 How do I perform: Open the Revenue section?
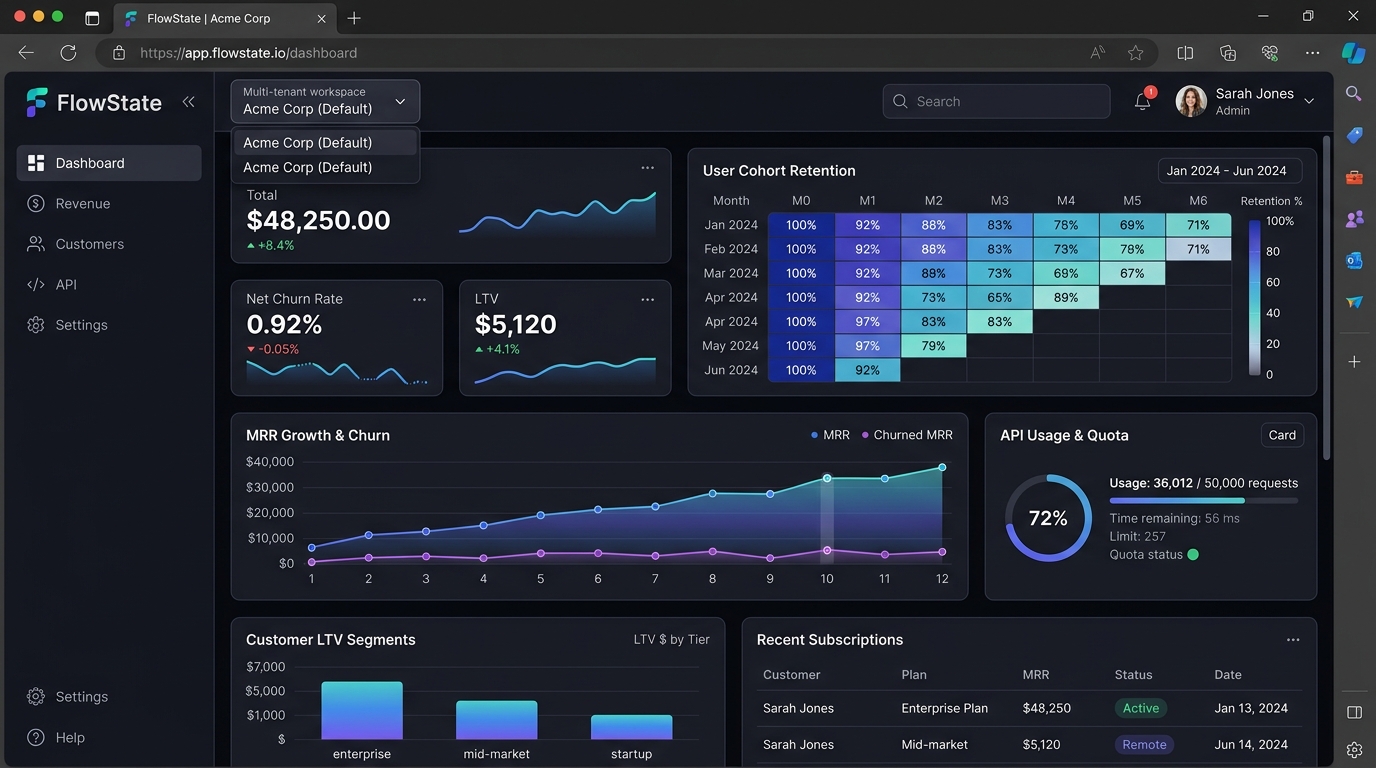pyautogui.click(x=109, y=204)
